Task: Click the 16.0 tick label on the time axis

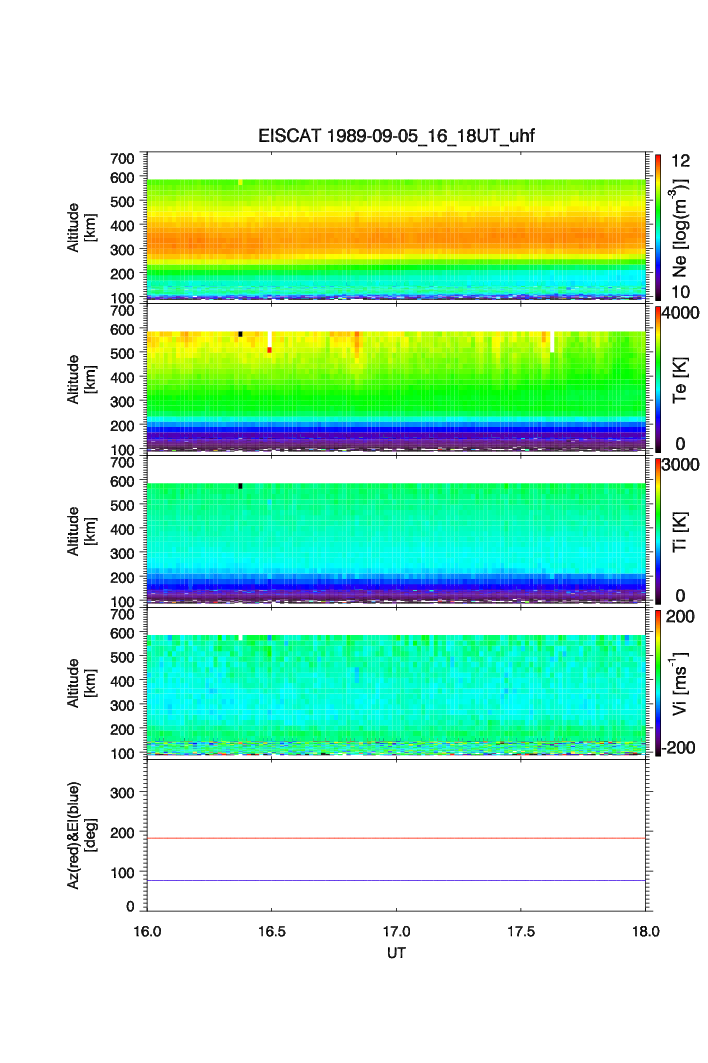Action: [x=148, y=930]
